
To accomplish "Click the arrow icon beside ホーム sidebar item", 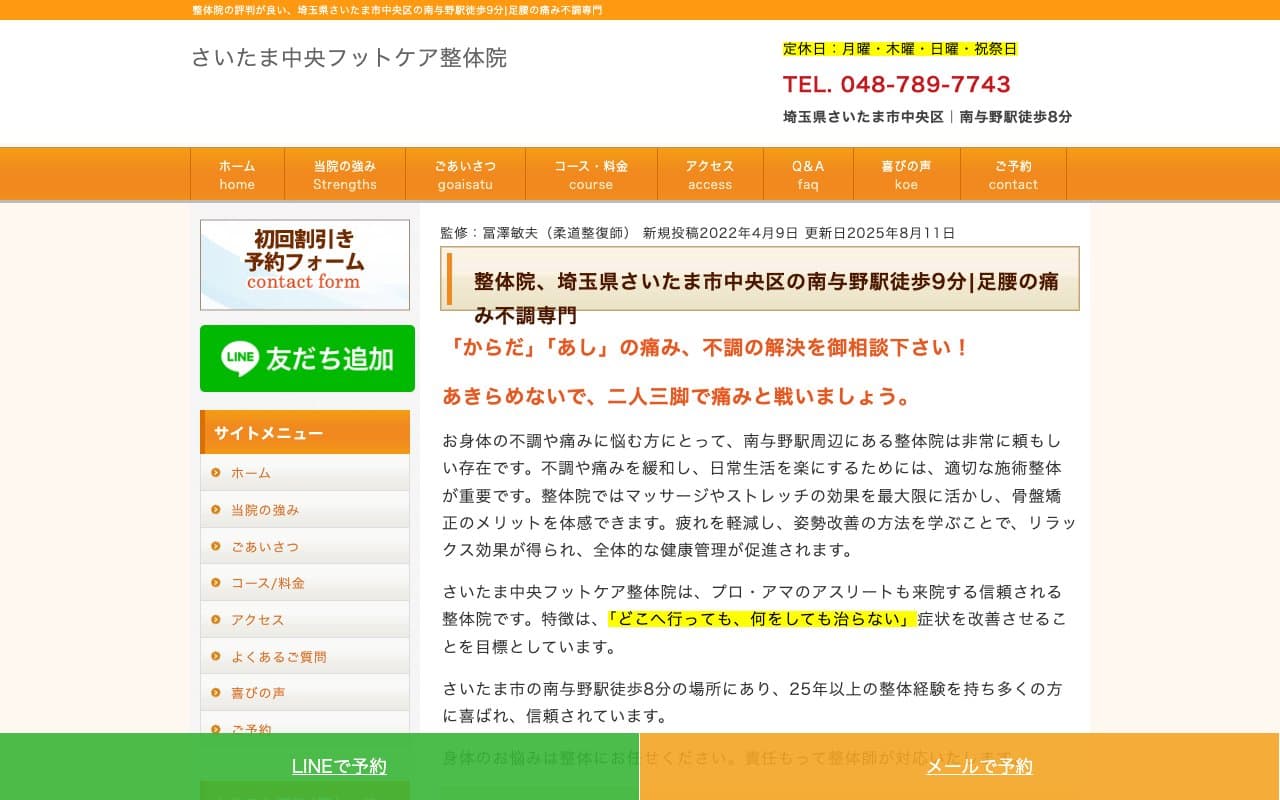I will tap(218, 473).
